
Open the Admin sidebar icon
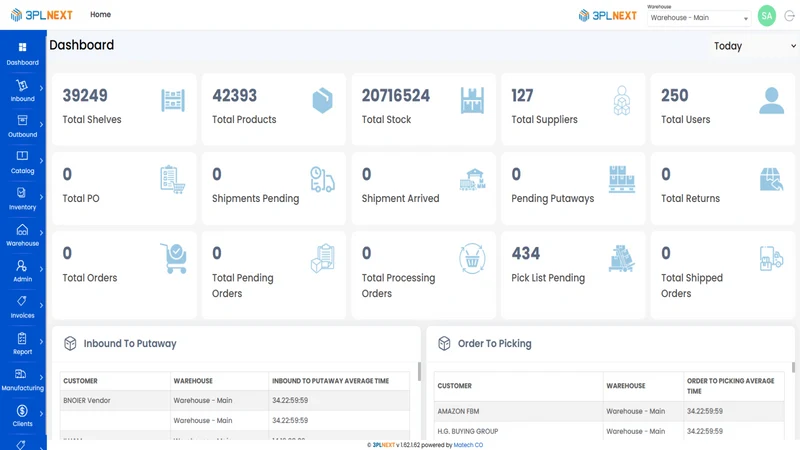[21, 266]
